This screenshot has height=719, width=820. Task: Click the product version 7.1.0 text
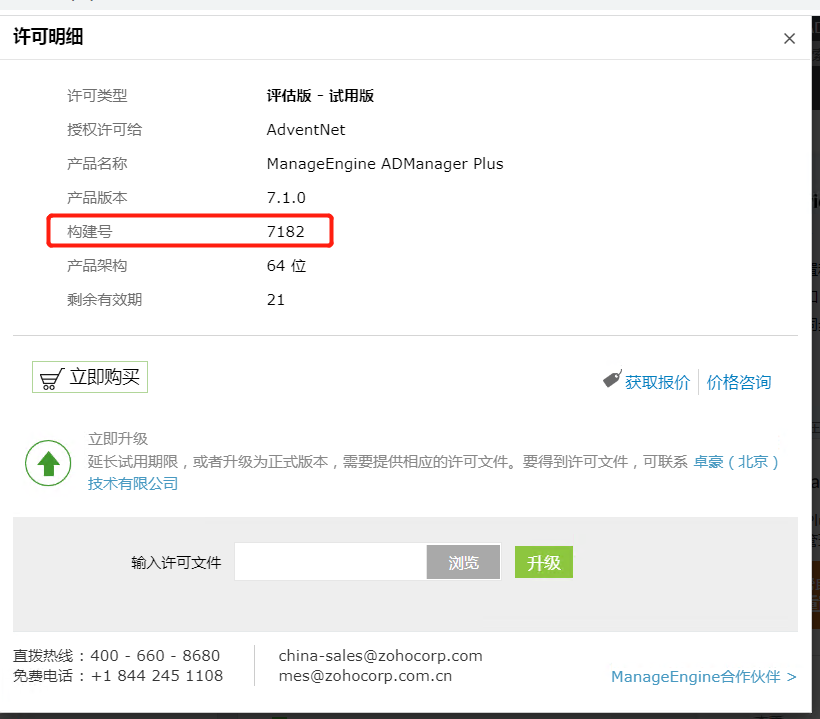click(286, 198)
